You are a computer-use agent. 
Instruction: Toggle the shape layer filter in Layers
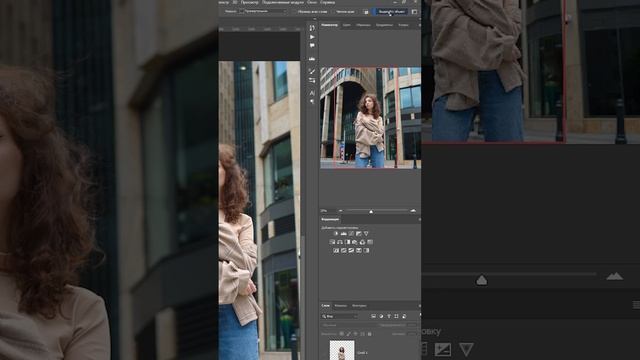click(396, 316)
